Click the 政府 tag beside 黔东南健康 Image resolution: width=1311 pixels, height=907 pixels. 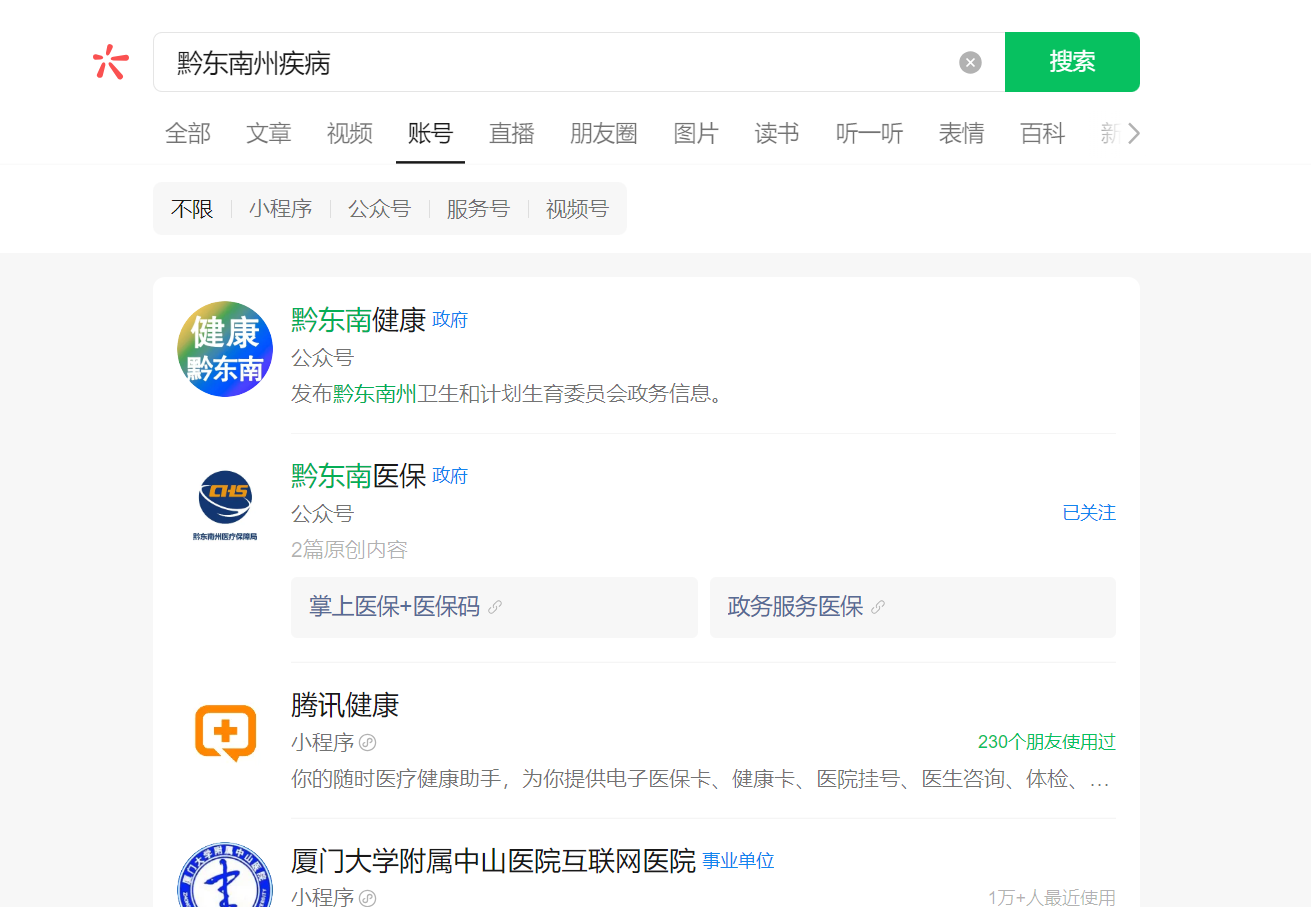450,320
